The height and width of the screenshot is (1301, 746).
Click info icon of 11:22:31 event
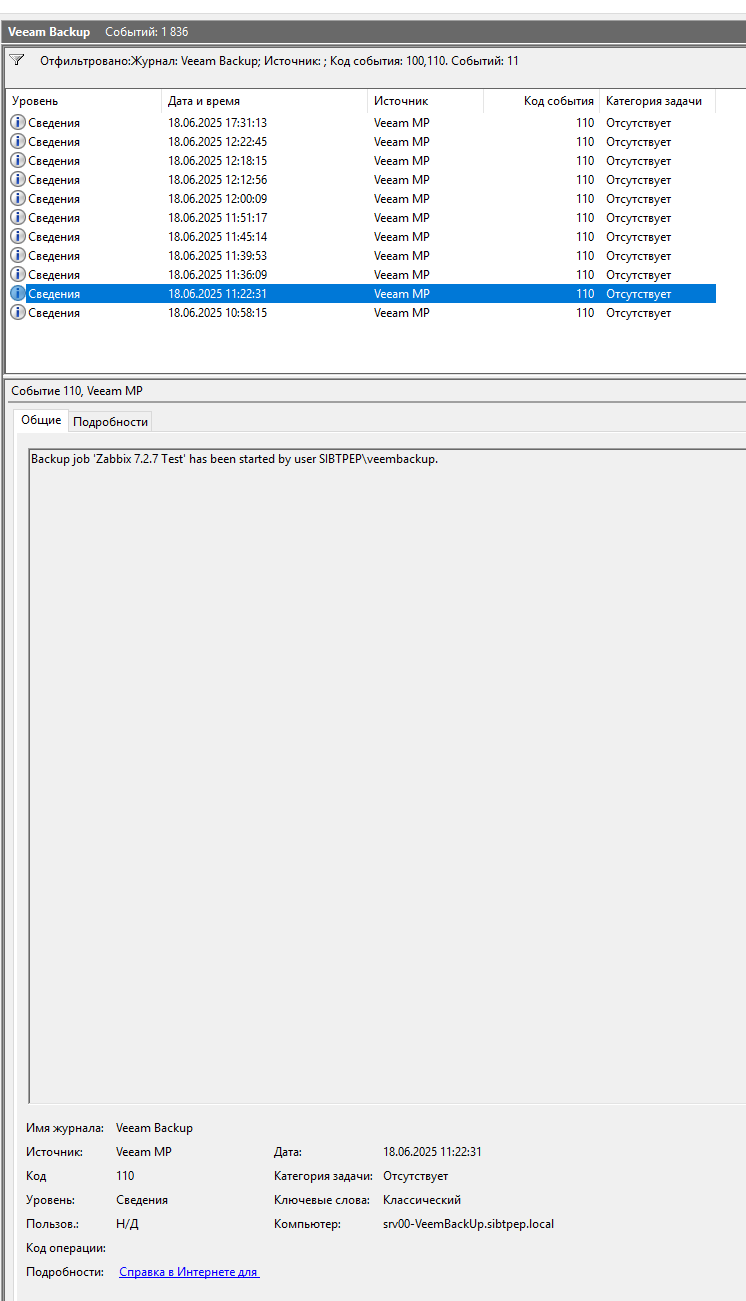18,293
